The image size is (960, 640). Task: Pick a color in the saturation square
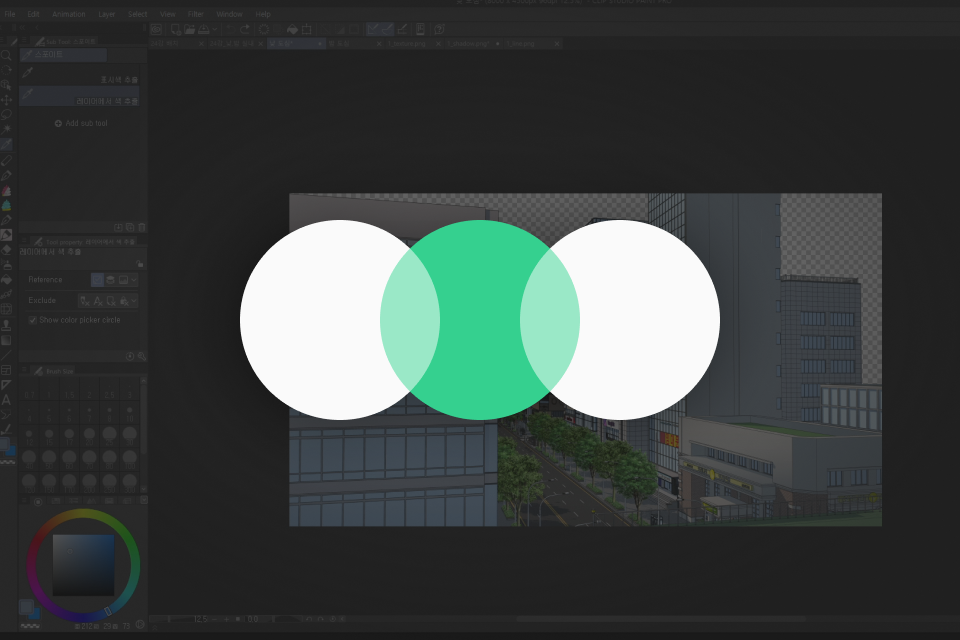pos(83,565)
